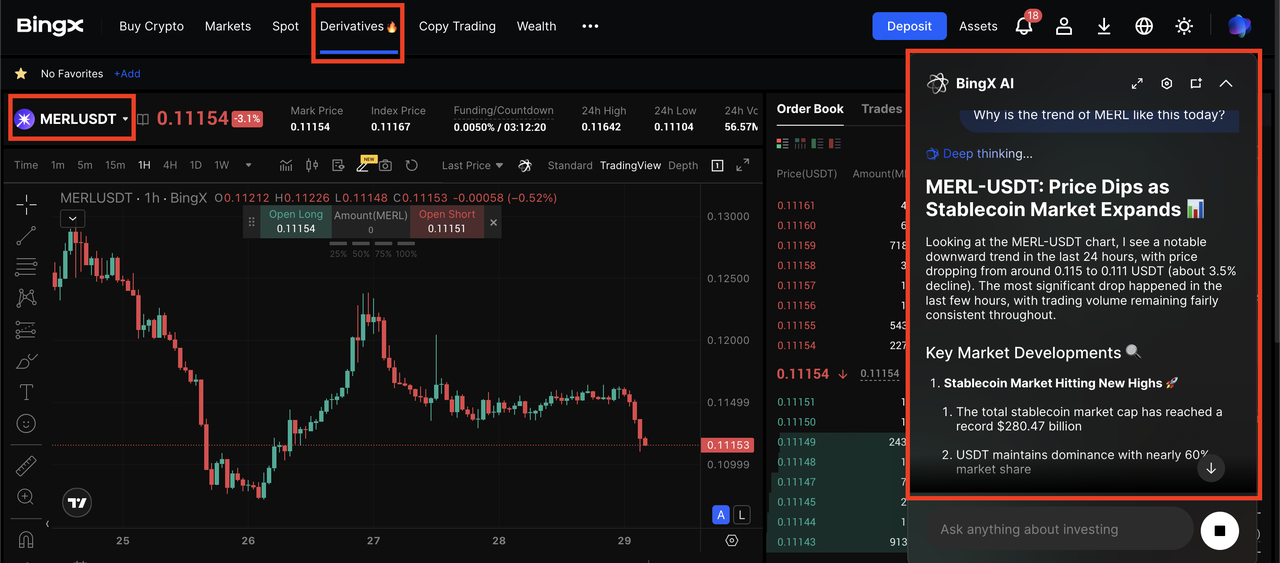Reset the chart with the refresh icon

412,165
